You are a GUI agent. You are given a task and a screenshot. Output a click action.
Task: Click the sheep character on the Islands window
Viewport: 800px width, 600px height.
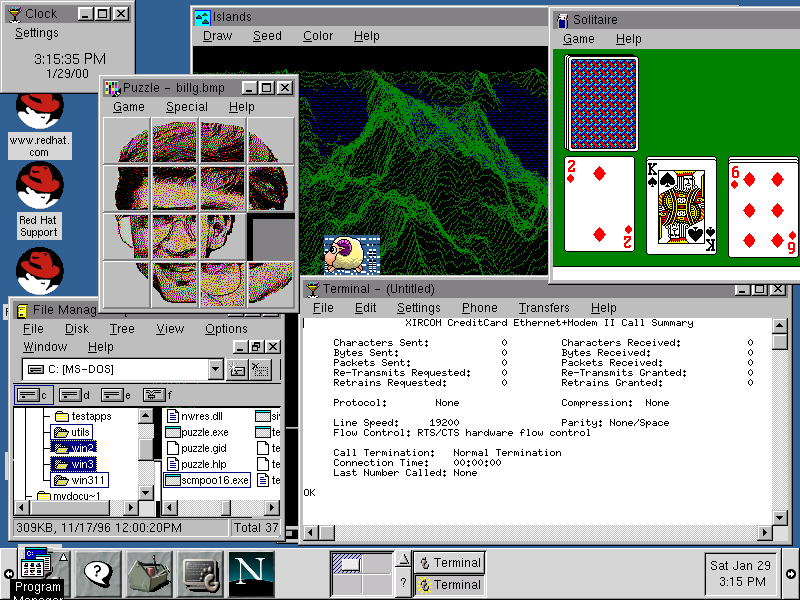tap(345, 255)
